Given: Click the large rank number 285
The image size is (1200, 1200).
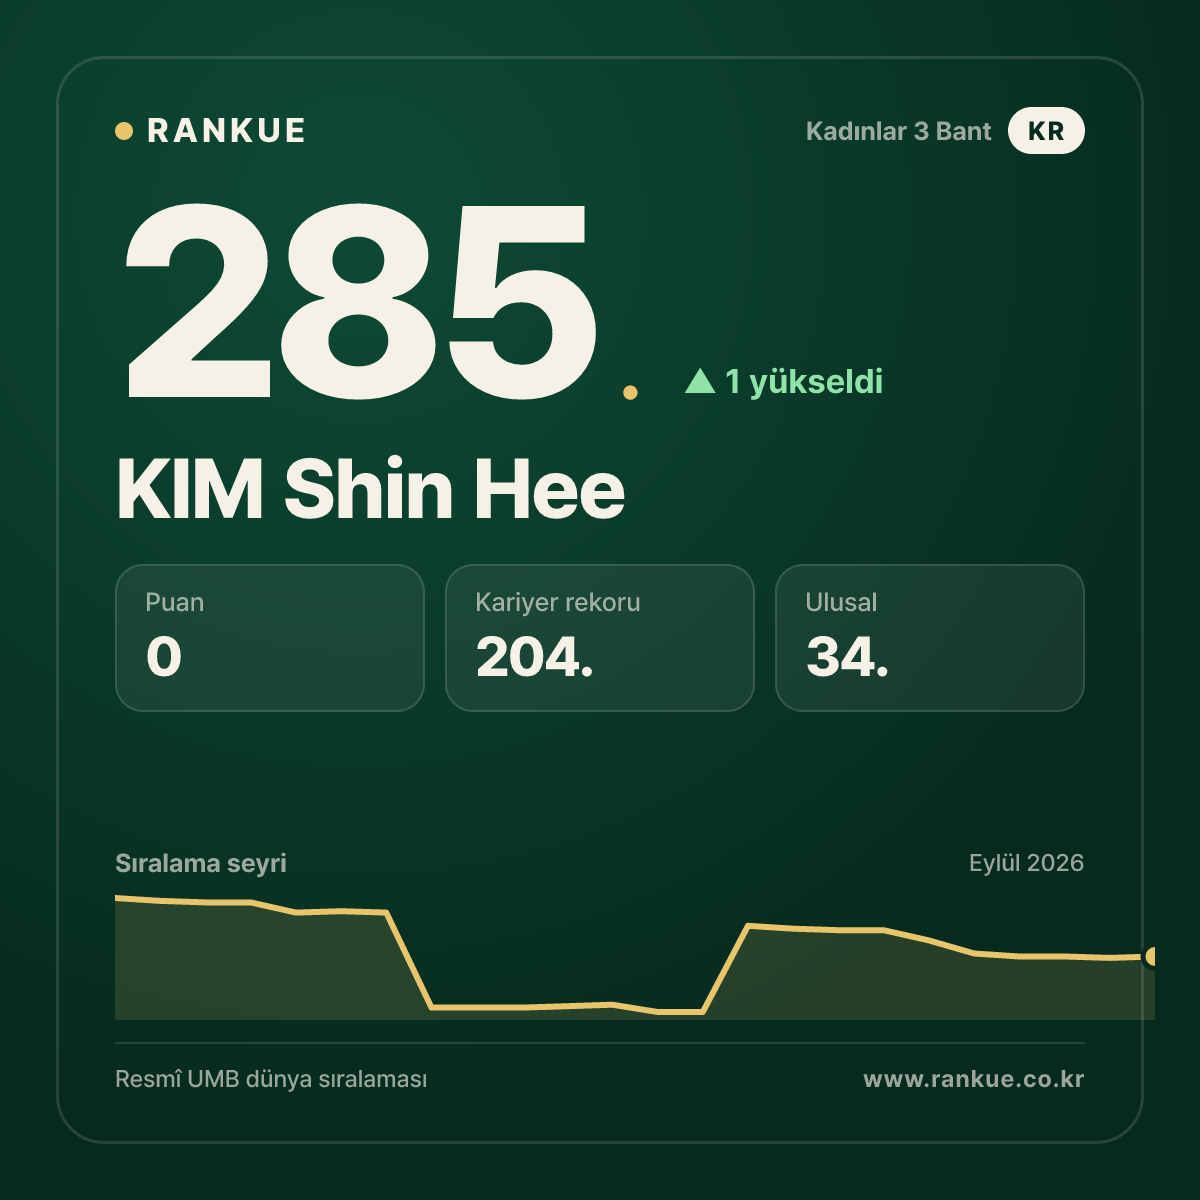Looking at the screenshot, I should point(360,300).
